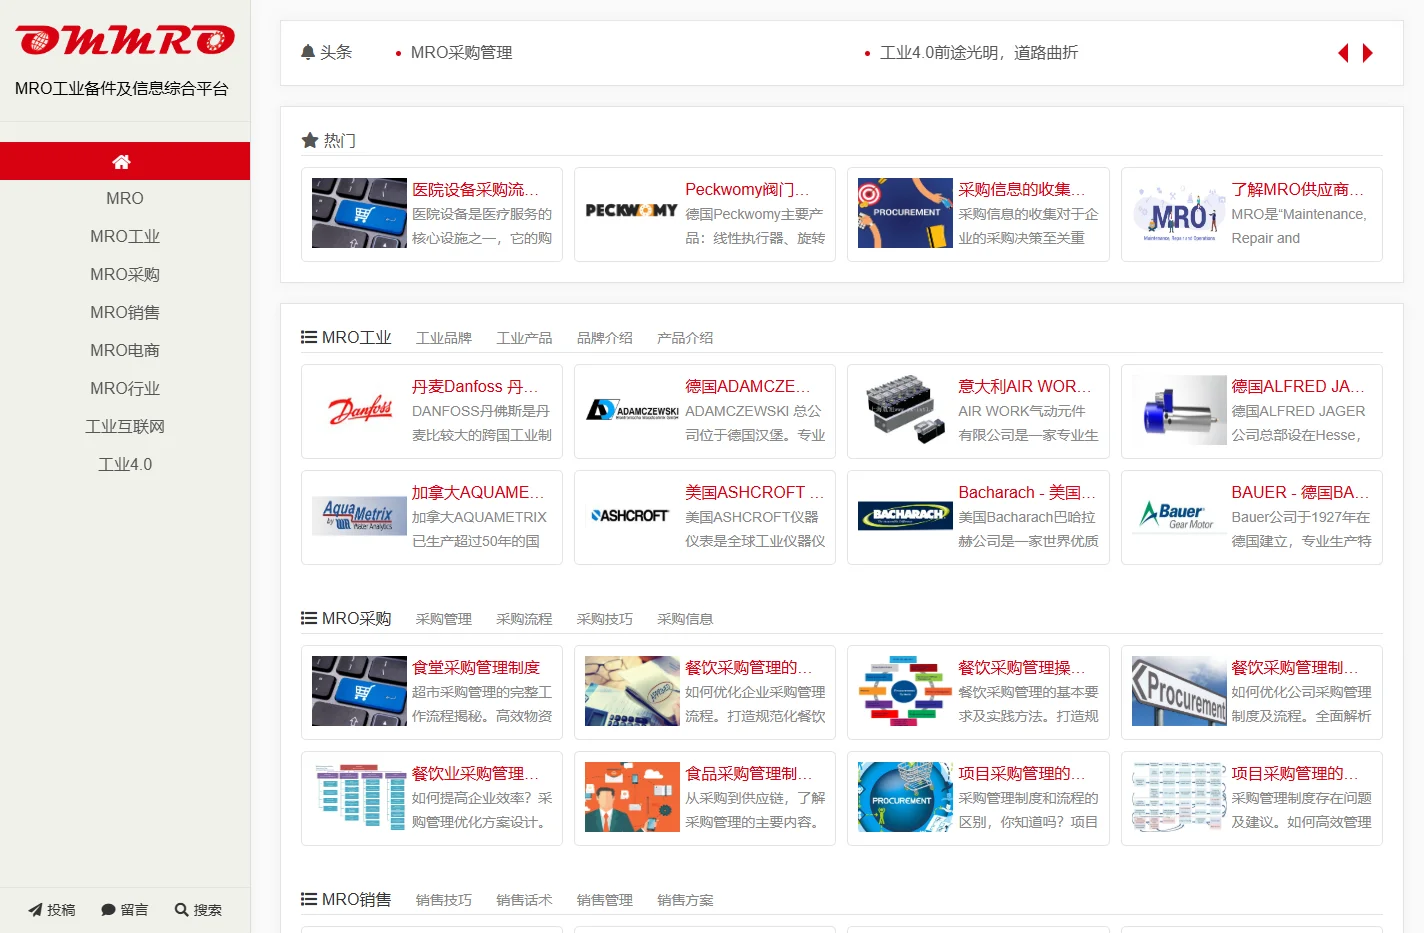This screenshot has width=1424, height=933.
Task: Open article 加拿大AQUAME…
Action: click(478, 493)
